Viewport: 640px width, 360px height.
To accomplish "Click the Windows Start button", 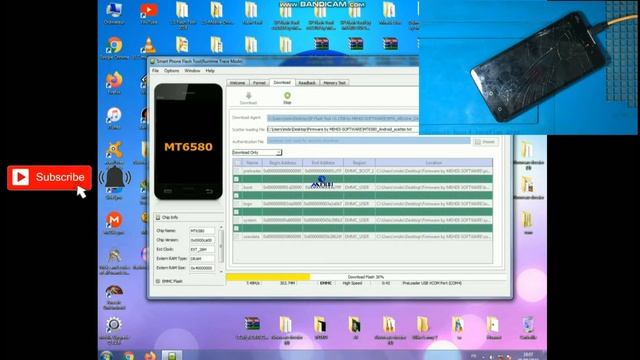I will tap(107, 356).
